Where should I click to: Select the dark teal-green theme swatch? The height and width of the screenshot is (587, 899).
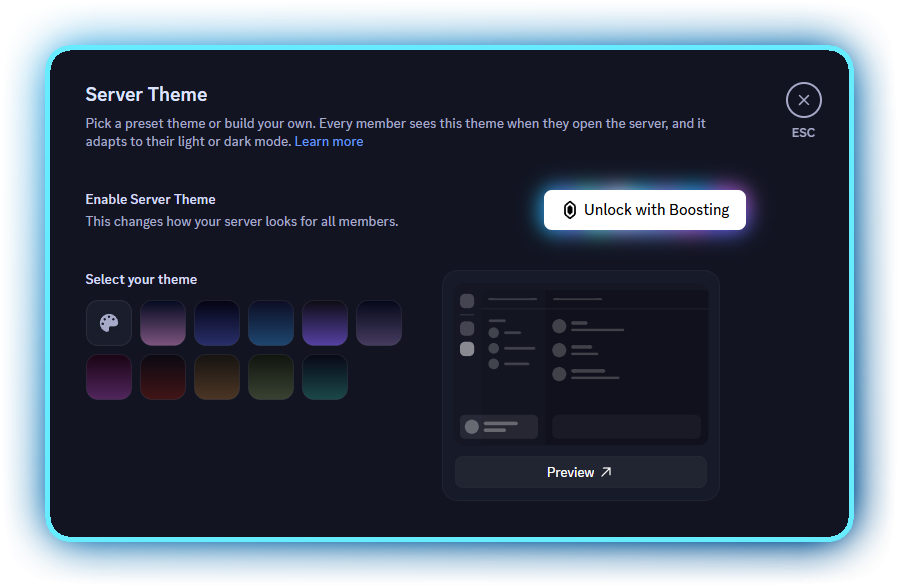click(x=325, y=377)
